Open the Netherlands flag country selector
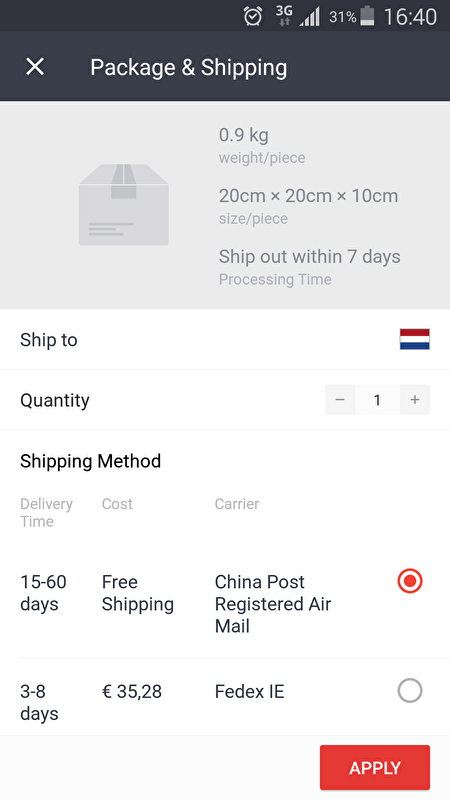The image size is (450, 800). pos(414,339)
